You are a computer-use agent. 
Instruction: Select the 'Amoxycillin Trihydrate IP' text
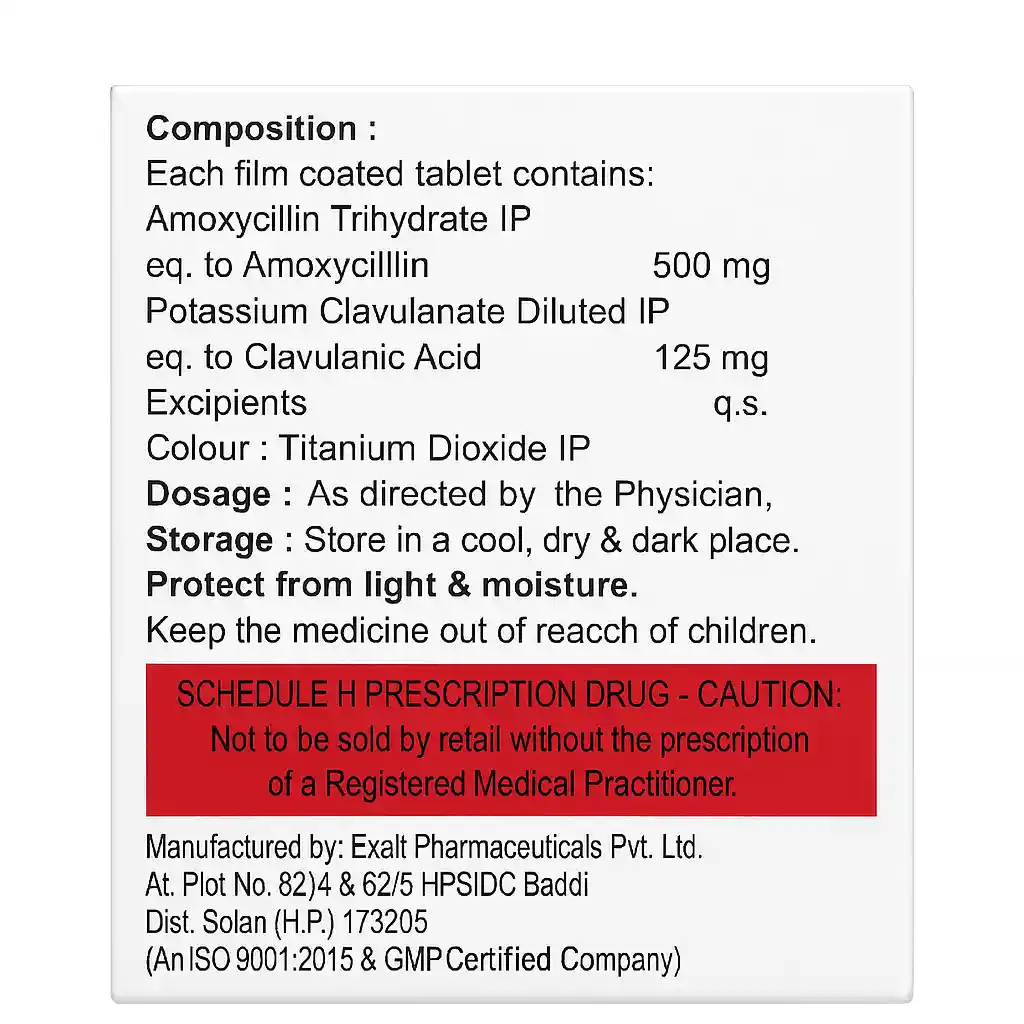click(338, 220)
